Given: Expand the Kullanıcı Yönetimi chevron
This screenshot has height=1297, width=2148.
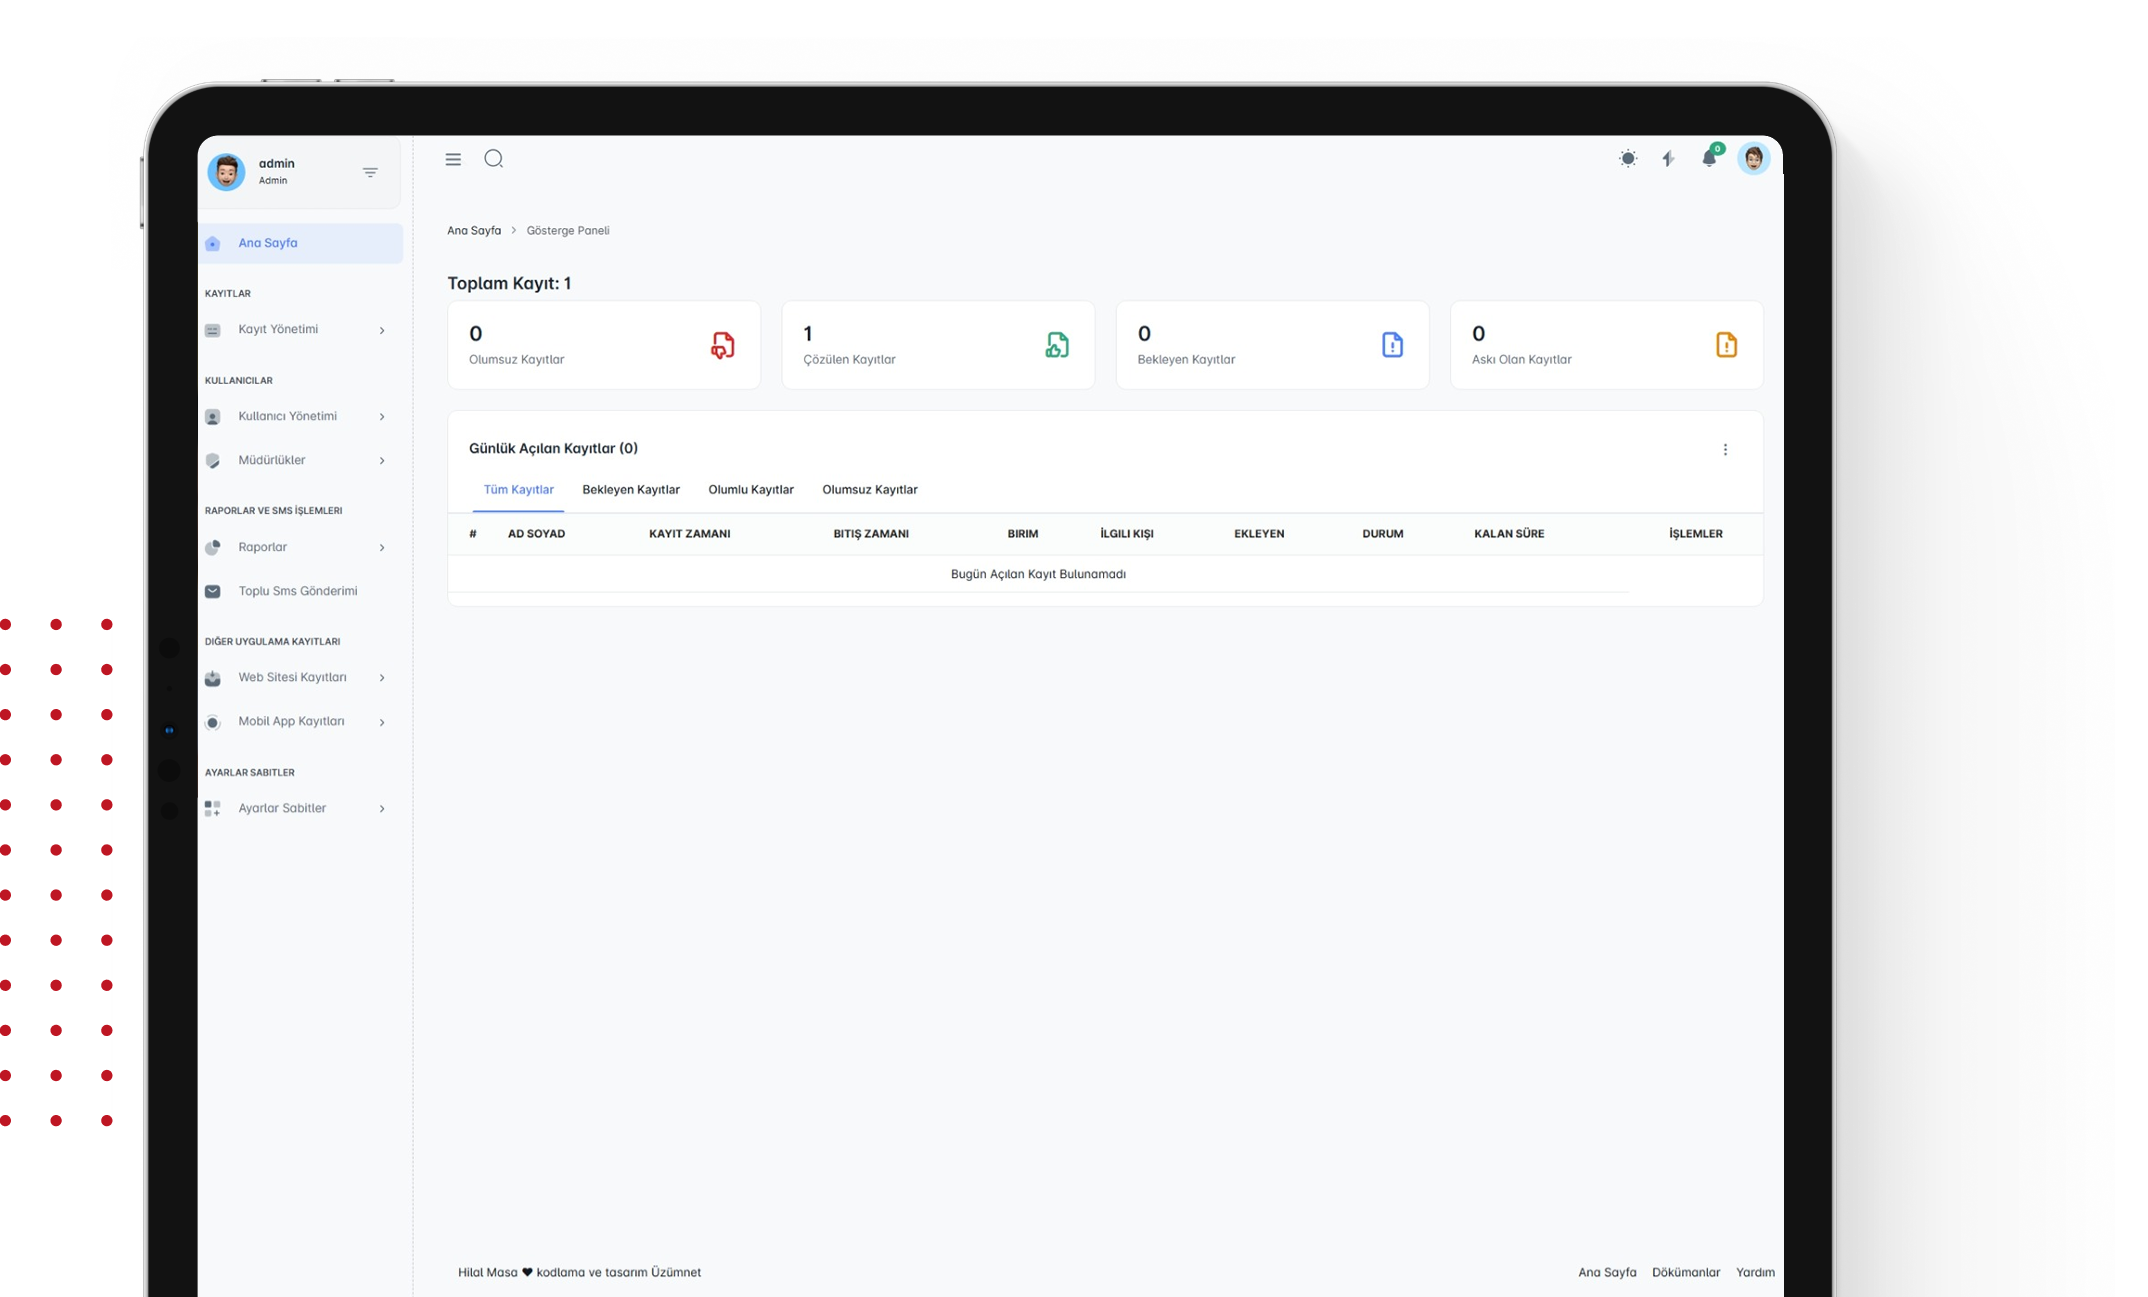Looking at the screenshot, I should (x=382, y=417).
